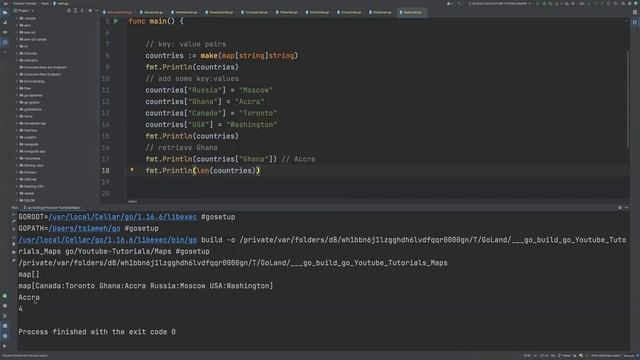Viewport: 640px width, 360px height.
Task: Select the active rightmost editor tab
Action: [x=411, y=12]
